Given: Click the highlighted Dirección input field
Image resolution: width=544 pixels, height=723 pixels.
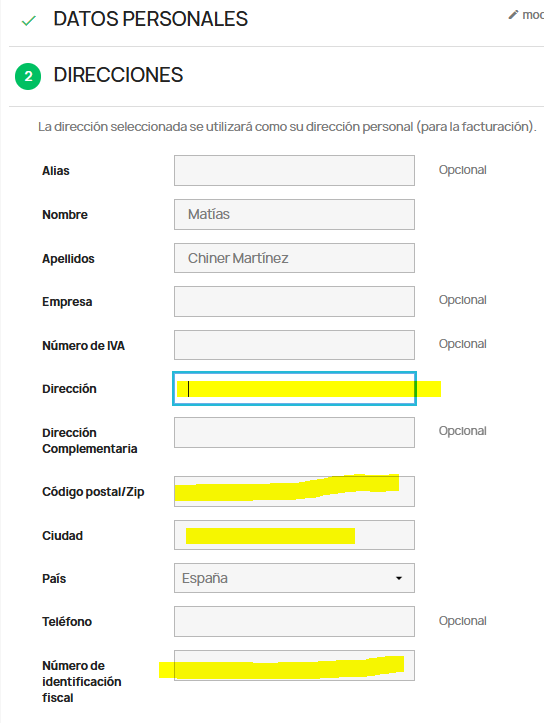Looking at the screenshot, I should 294,389.
